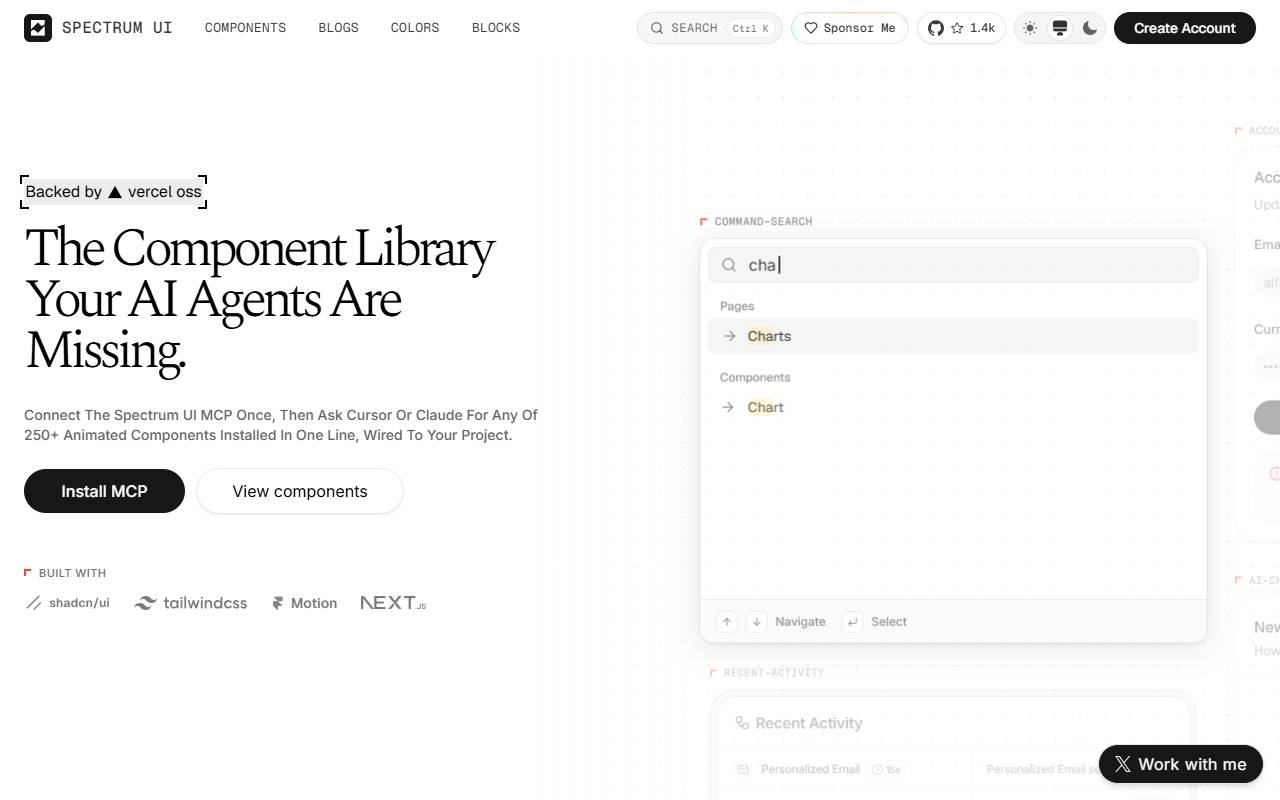Click the "Select" hint text in command footer

[x=889, y=622]
